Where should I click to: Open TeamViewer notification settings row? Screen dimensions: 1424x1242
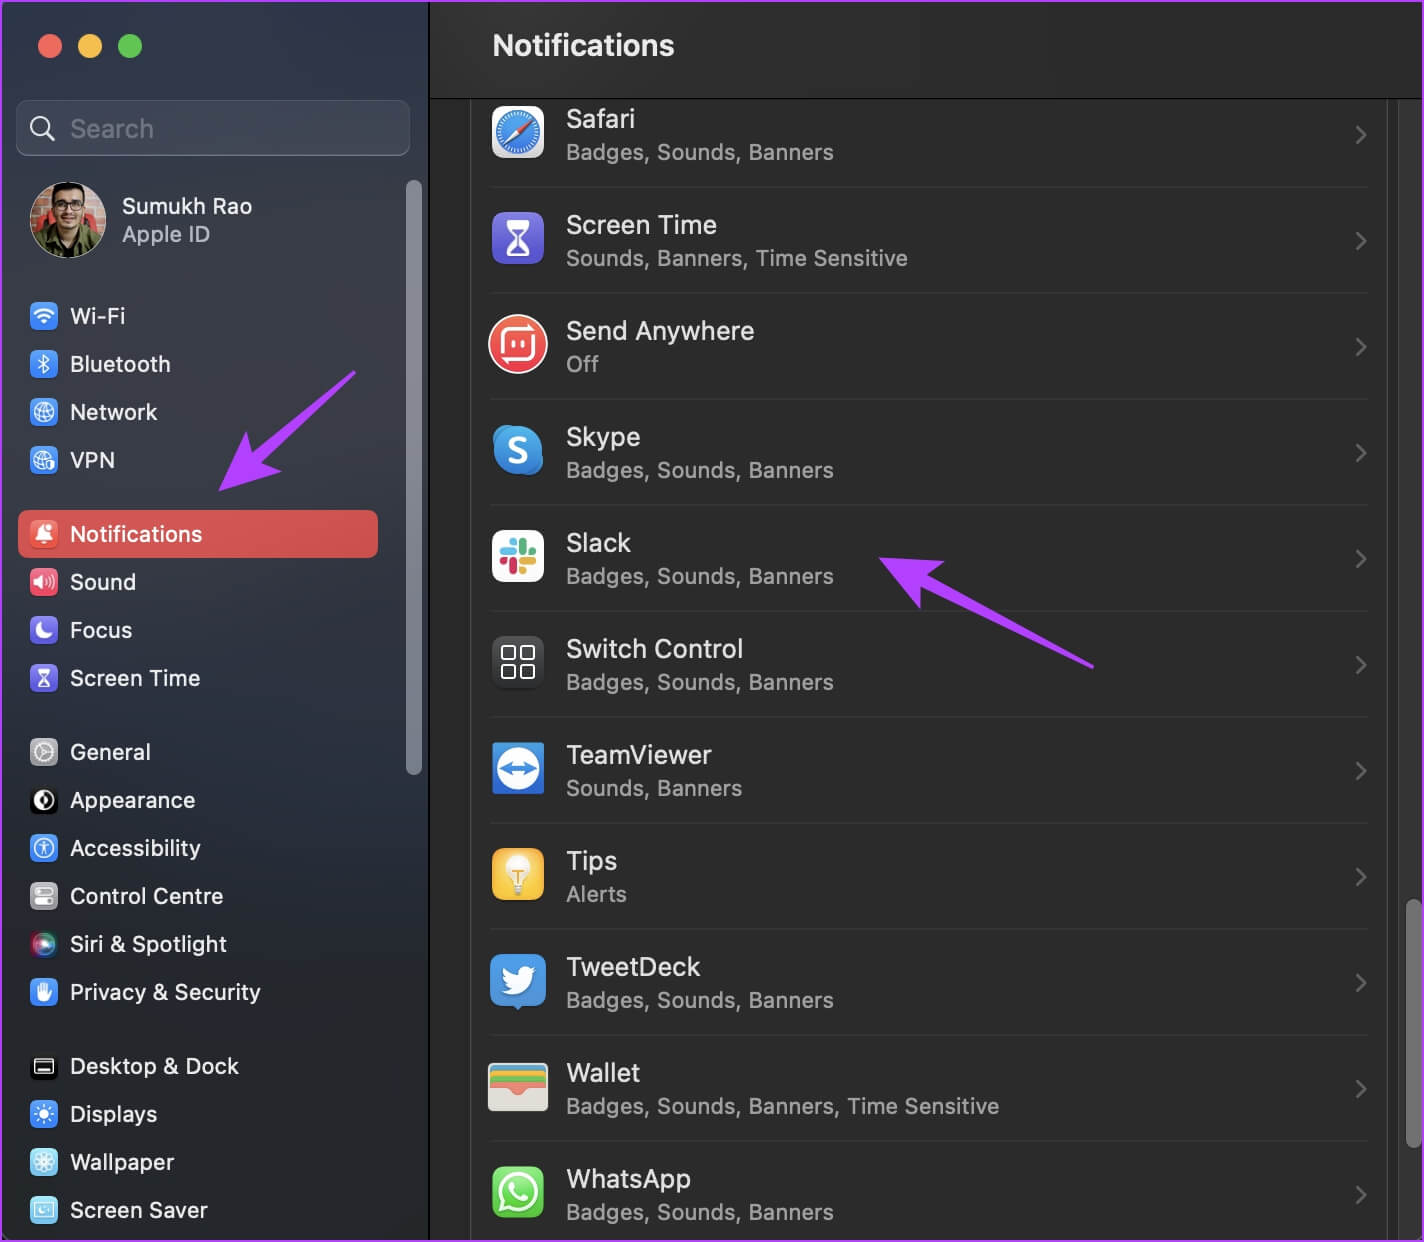click(x=928, y=771)
